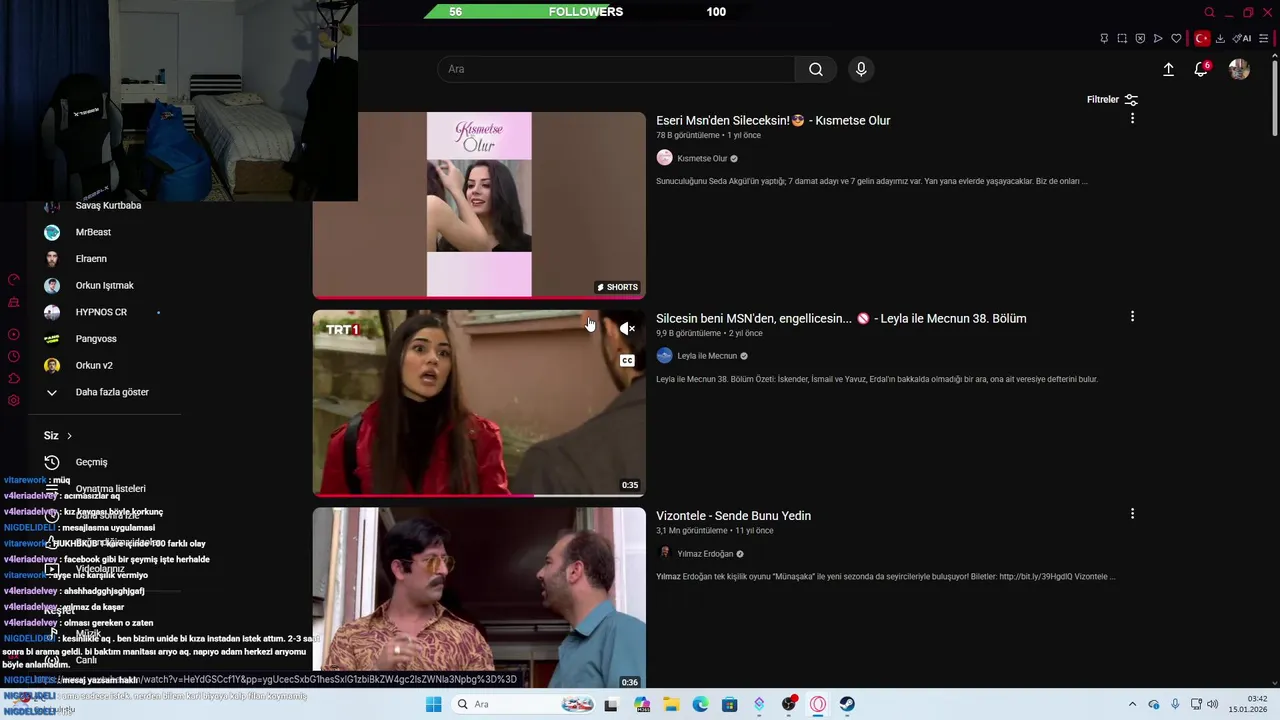Click the Turkish flag extension icon
The image size is (1280, 720).
[x=1202, y=39]
